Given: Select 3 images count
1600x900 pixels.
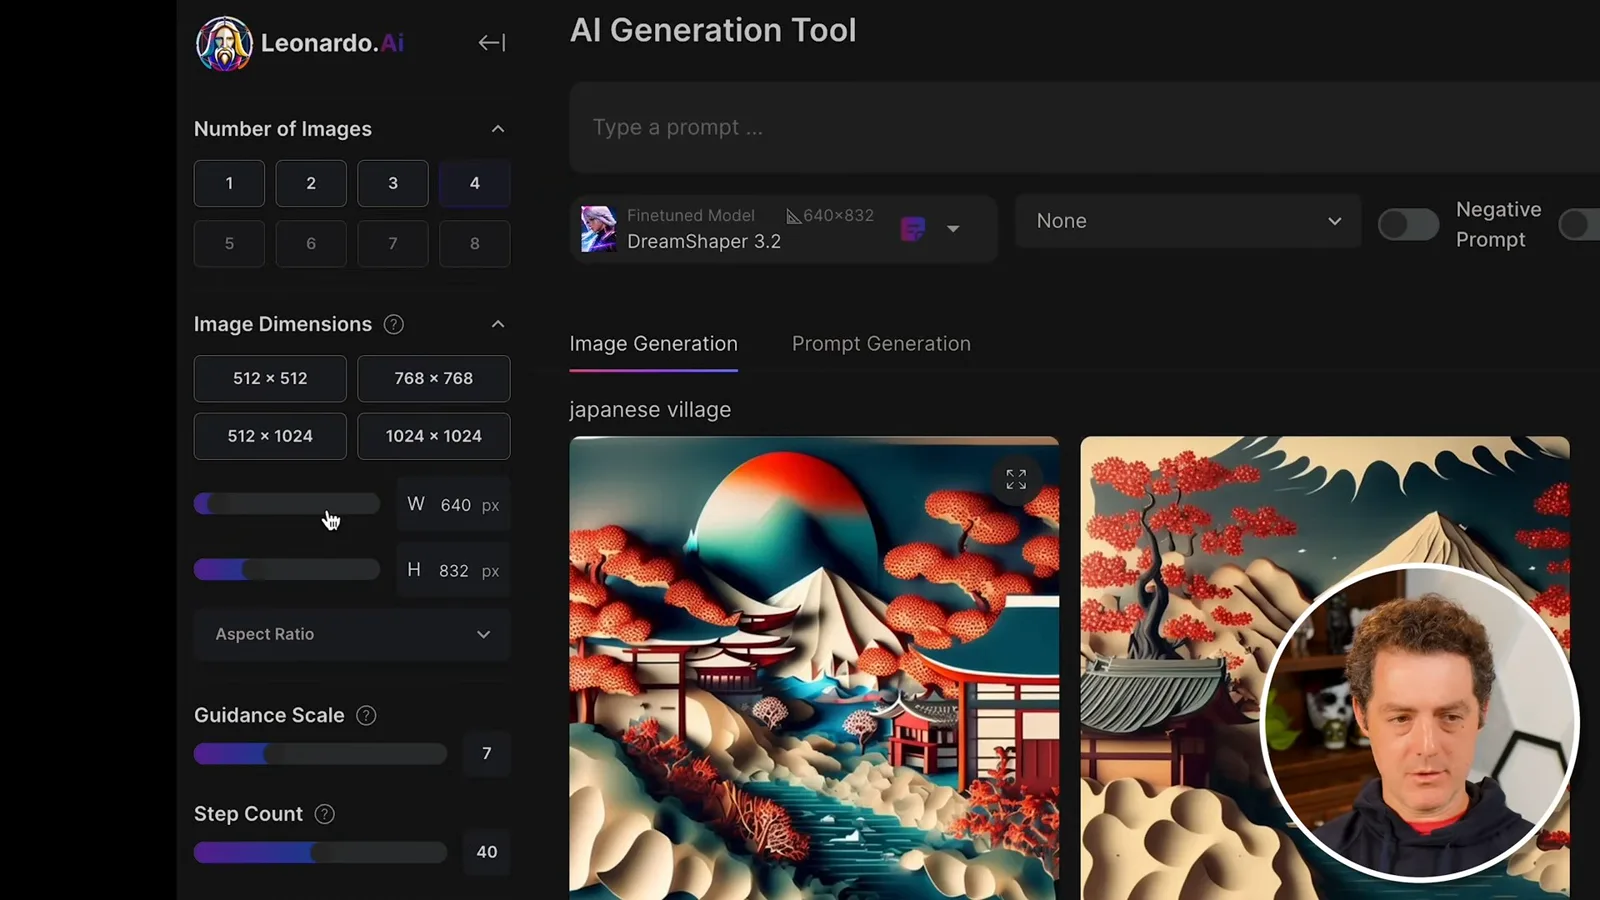Looking at the screenshot, I should 393,183.
